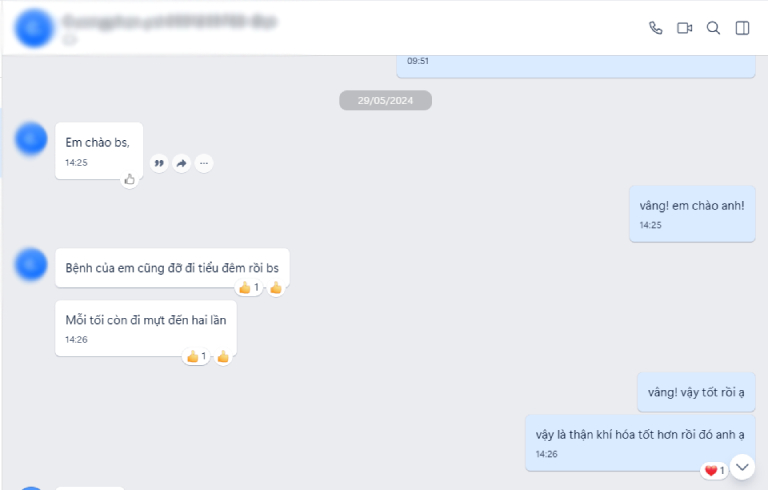Open the contact avatar in the header
Image resolution: width=768 pixels, height=490 pixels.
tap(34, 28)
